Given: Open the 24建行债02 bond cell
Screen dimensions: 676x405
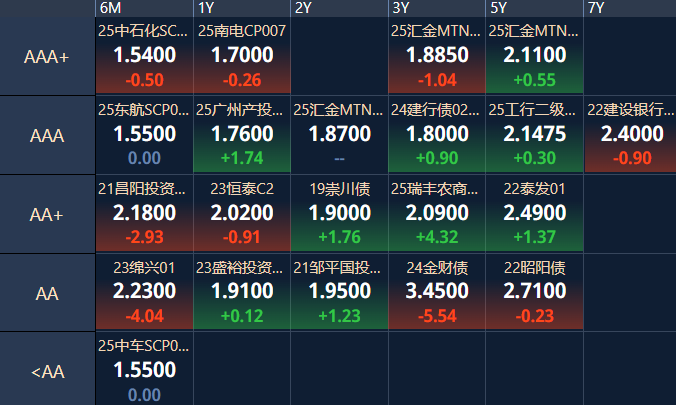Looking at the screenshot, I should coord(437,135).
